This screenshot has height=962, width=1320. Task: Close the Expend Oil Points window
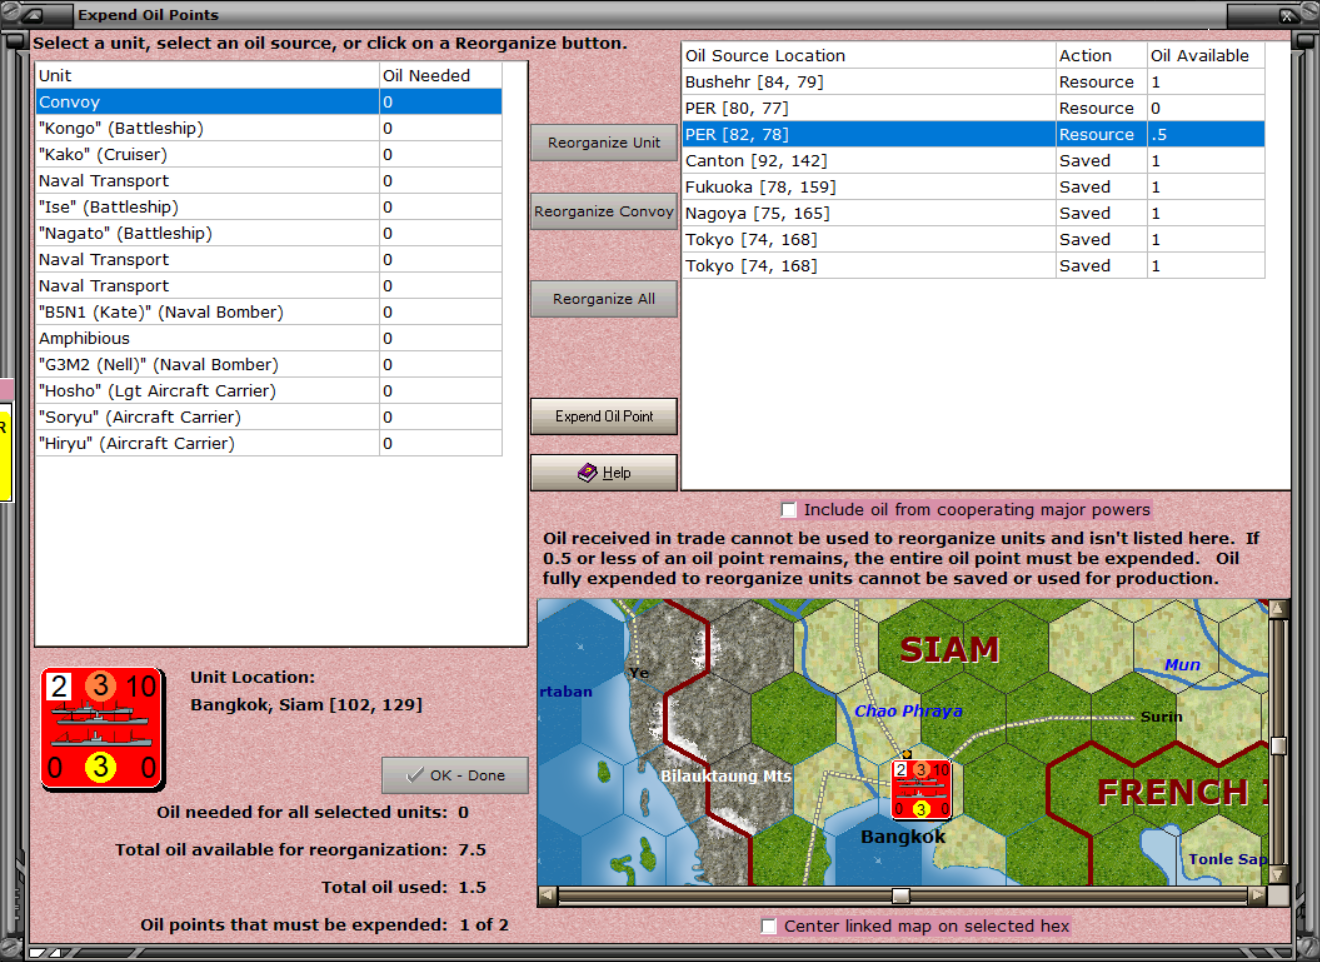1289,15
